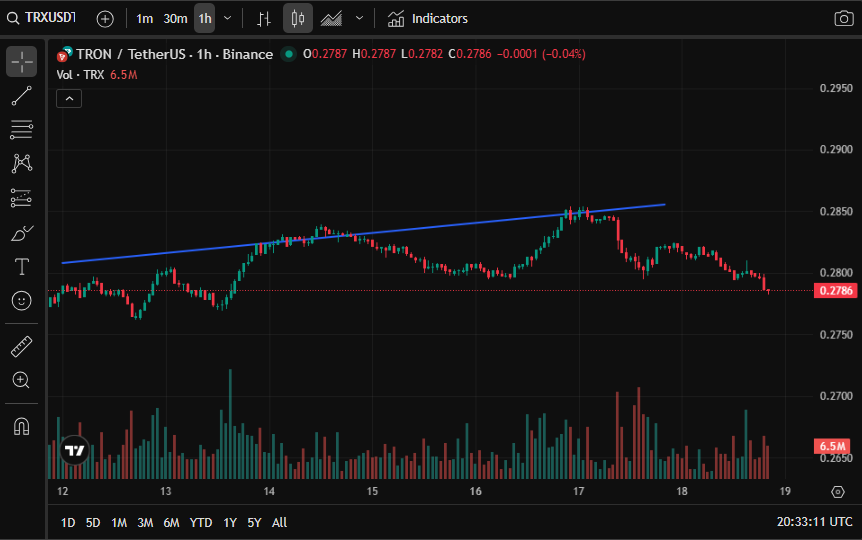Select the brush drawing tool
Screen dimensions: 862x540
pyautogui.click(x=21, y=233)
